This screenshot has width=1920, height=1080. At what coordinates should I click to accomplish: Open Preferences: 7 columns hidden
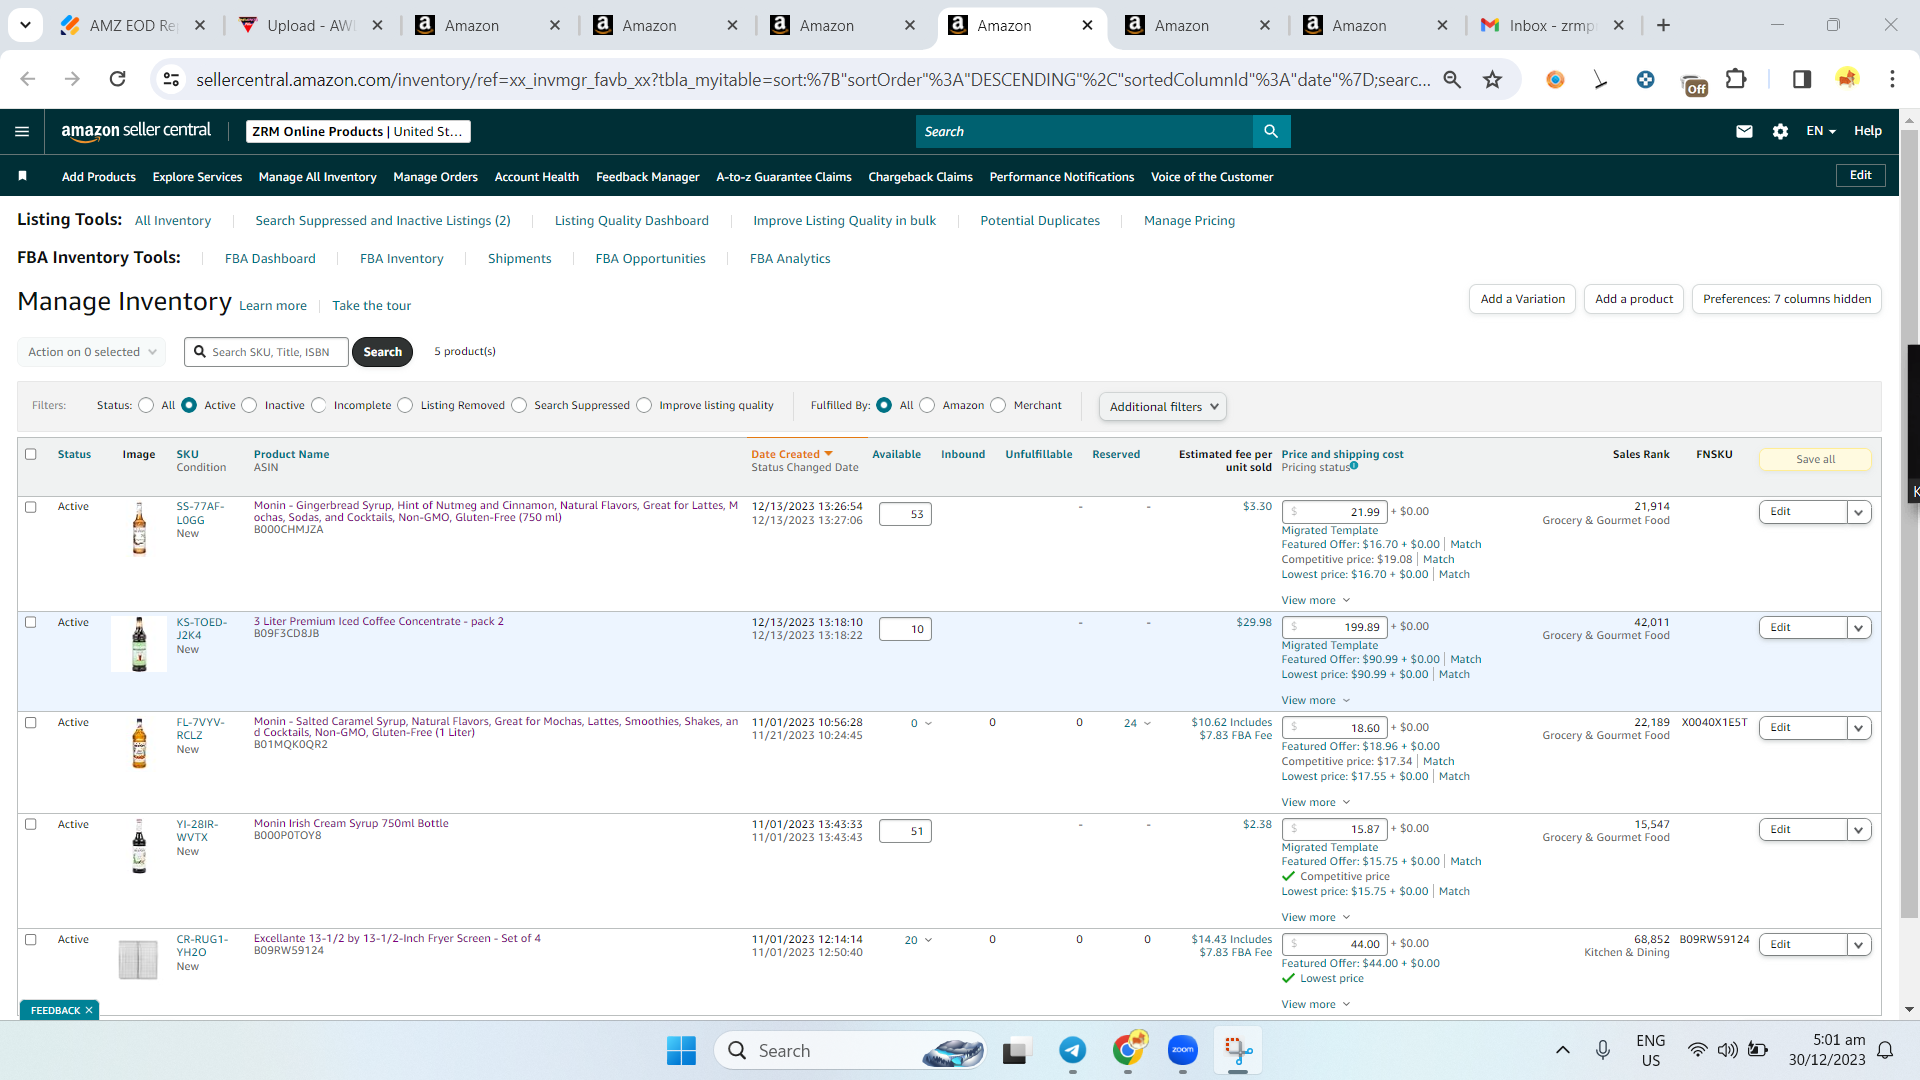click(1786, 299)
